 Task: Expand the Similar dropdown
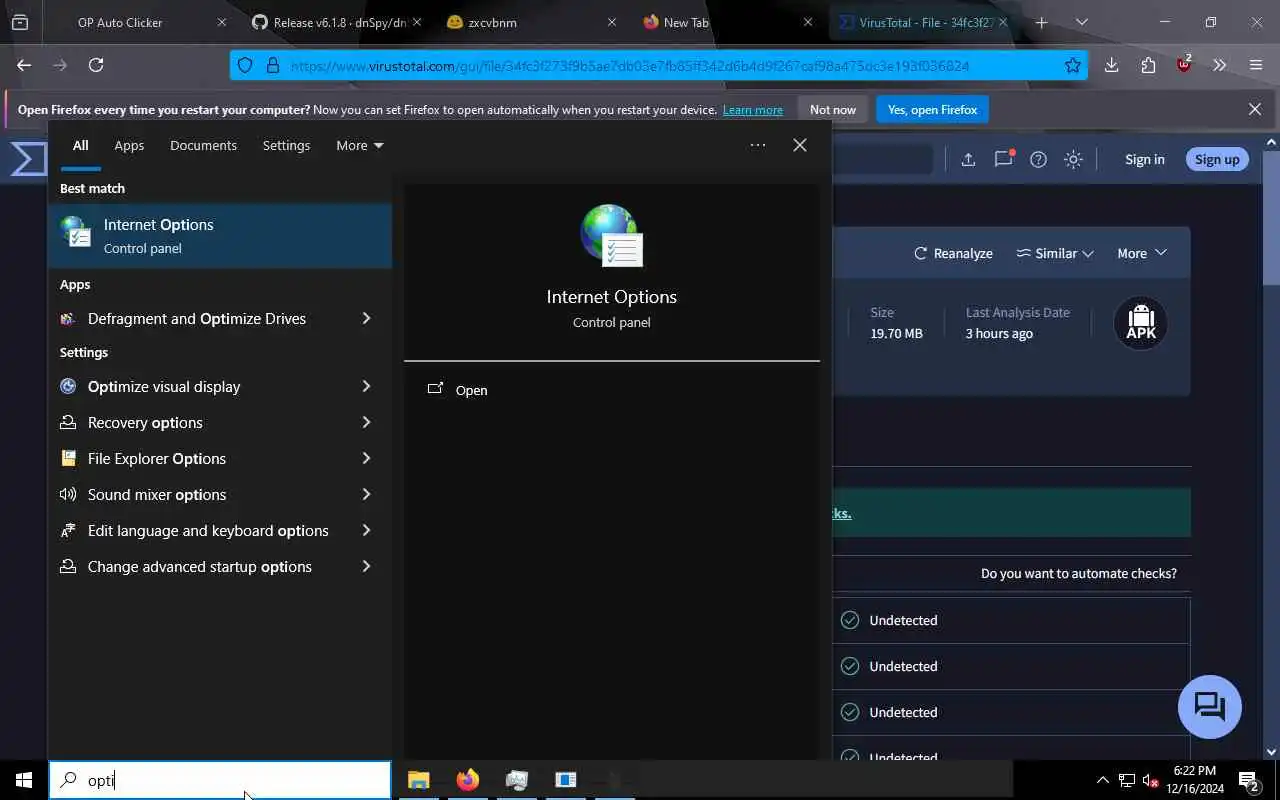pos(1055,253)
